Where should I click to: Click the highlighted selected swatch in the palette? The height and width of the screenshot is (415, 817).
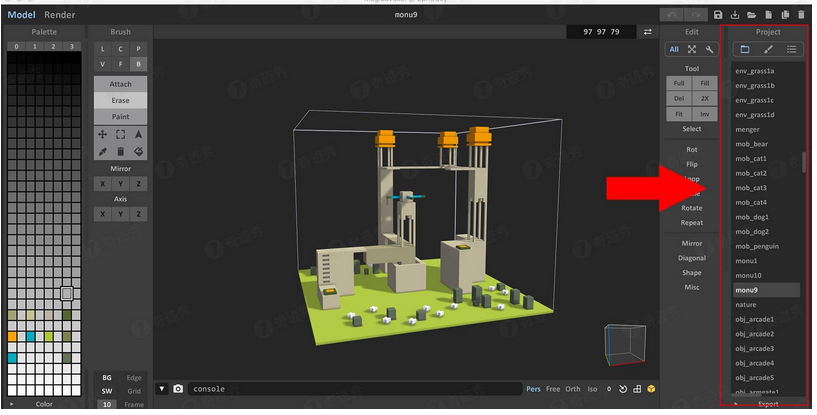pyautogui.click(x=67, y=294)
